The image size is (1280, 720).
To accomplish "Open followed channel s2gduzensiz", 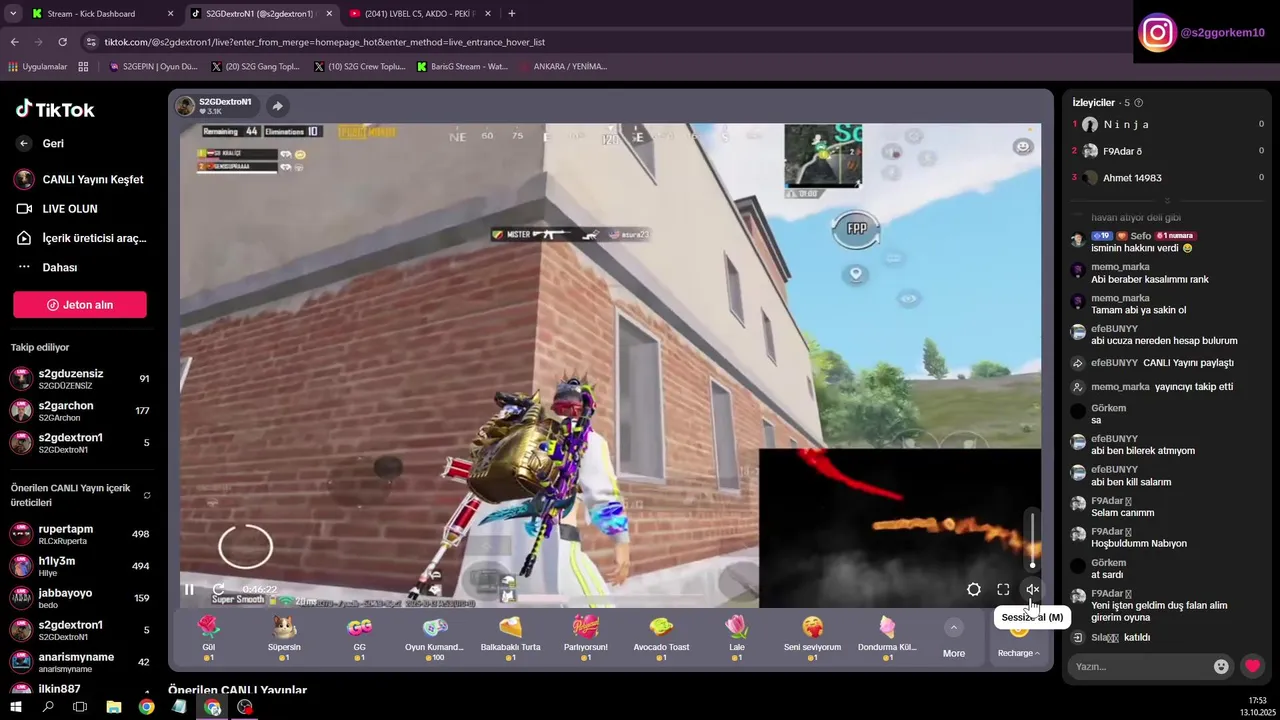I will pos(80,379).
